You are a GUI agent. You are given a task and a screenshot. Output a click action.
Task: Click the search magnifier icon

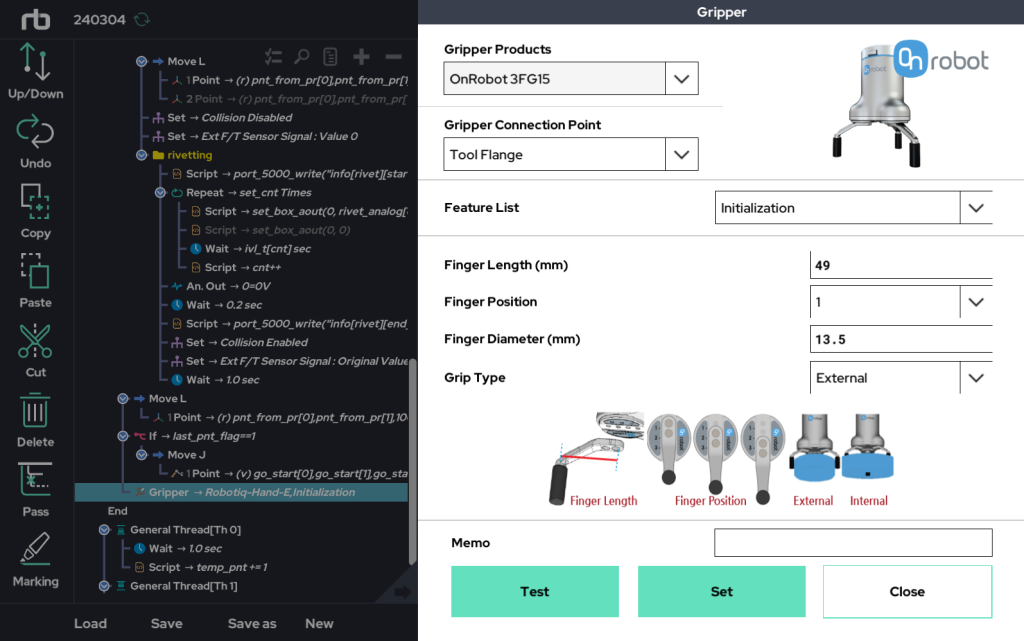pos(301,57)
